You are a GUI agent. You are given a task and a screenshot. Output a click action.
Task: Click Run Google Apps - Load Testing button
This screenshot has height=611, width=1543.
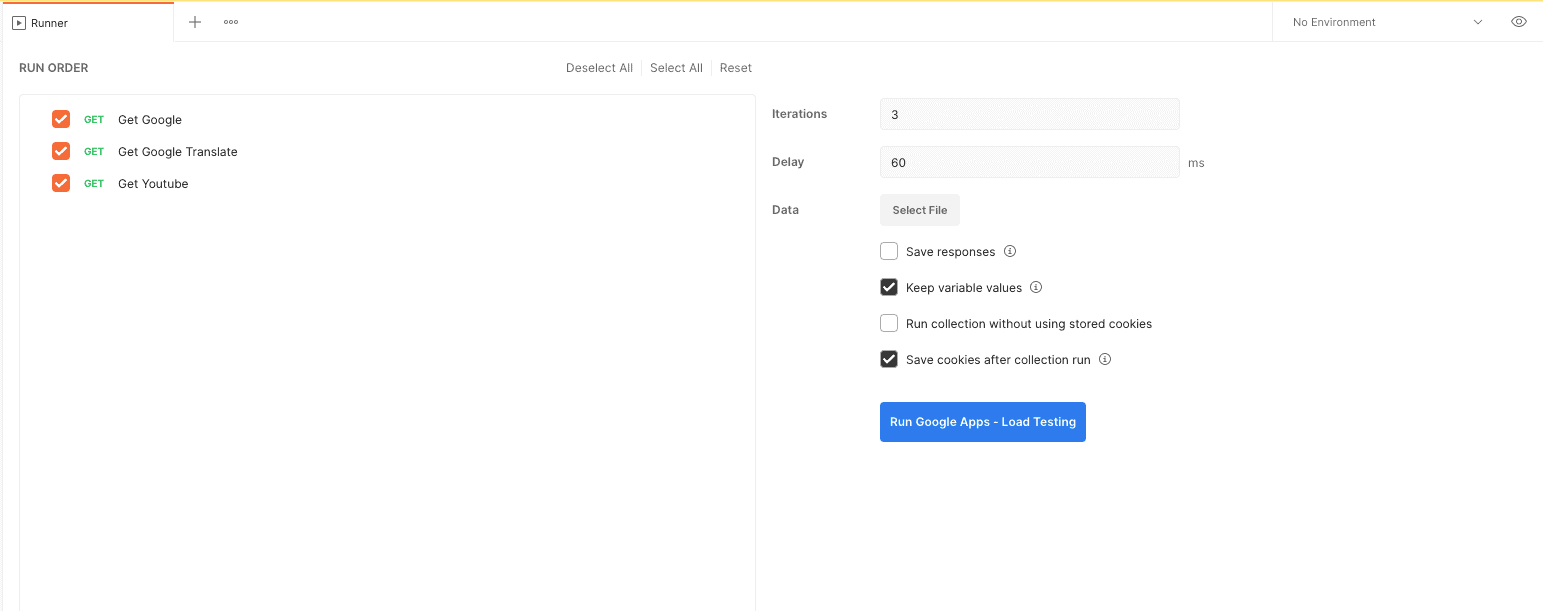pos(983,422)
